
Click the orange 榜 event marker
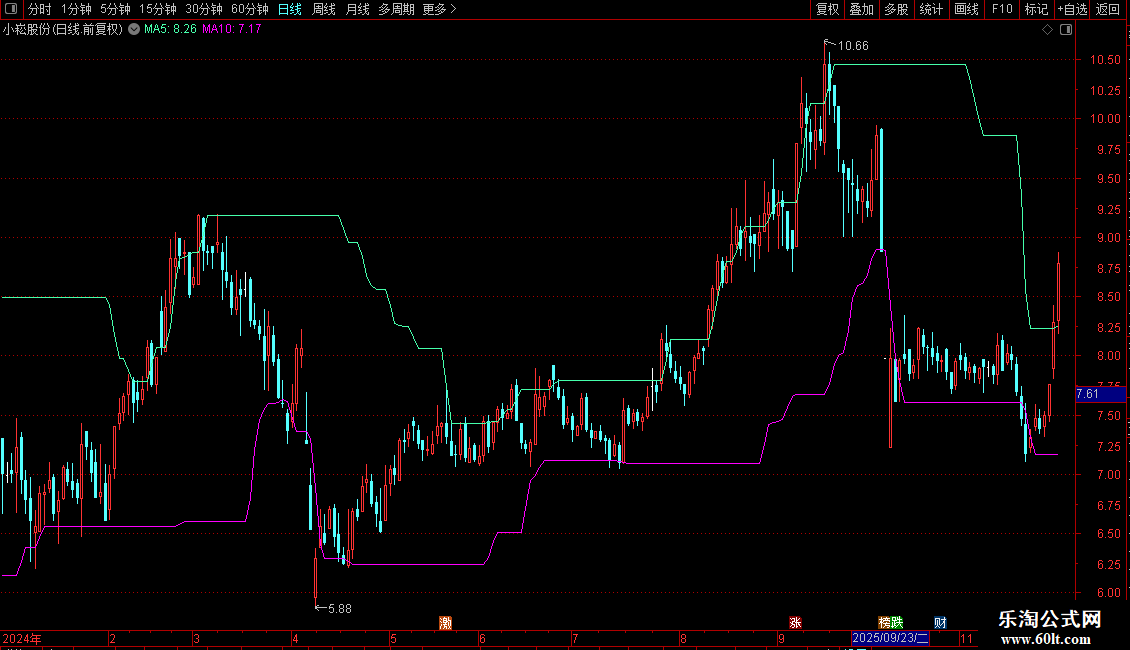pos(884,623)
